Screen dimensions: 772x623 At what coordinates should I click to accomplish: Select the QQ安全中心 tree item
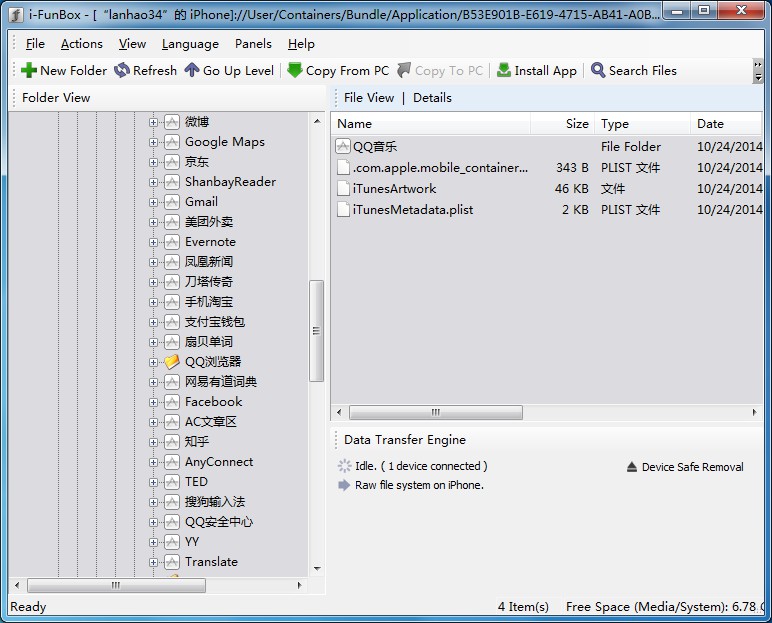coord(219,522)
